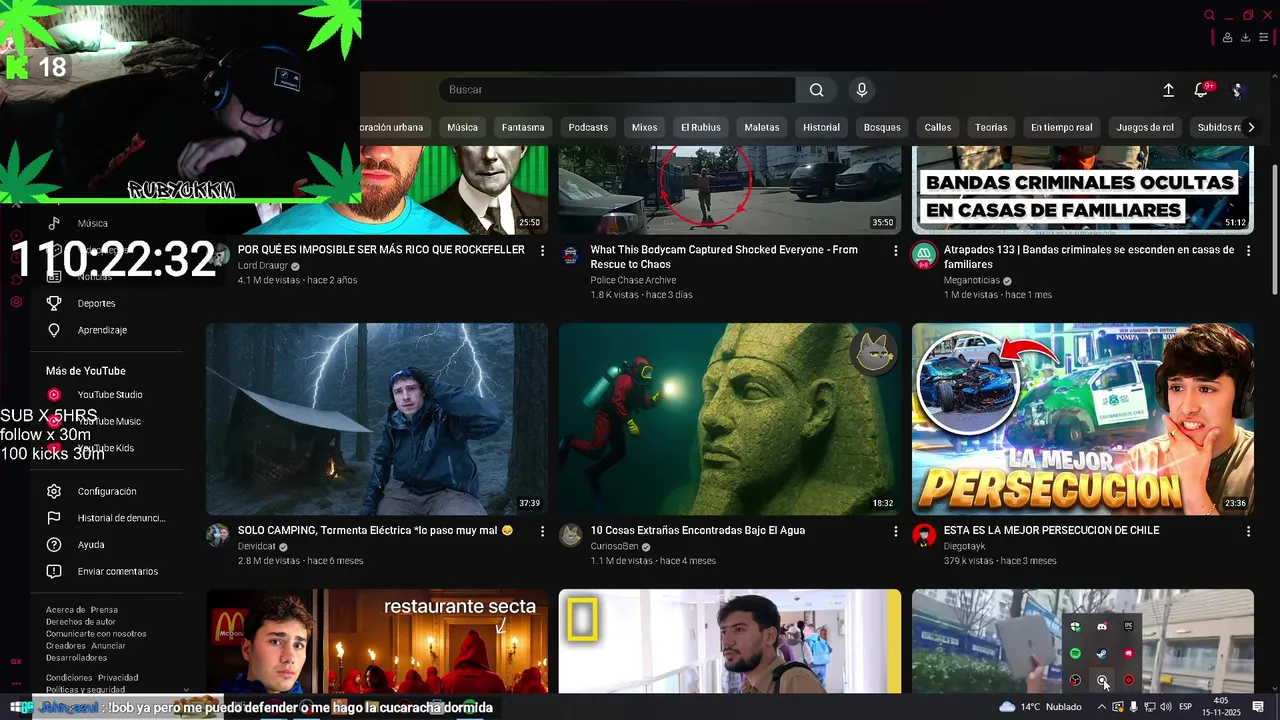
Task: Click the Aprendizaje lightbulb icon
Action: (54, 330)
